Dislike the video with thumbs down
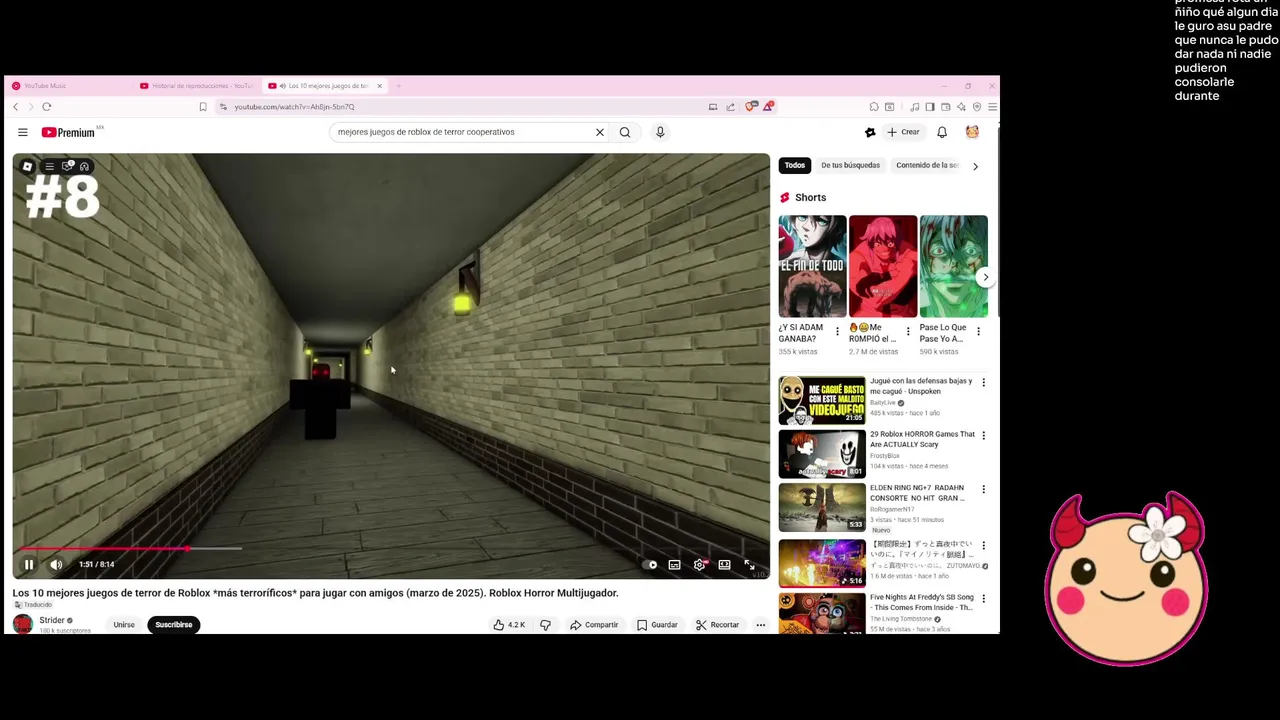The image size is (1280, 720). tap(545, 625)
